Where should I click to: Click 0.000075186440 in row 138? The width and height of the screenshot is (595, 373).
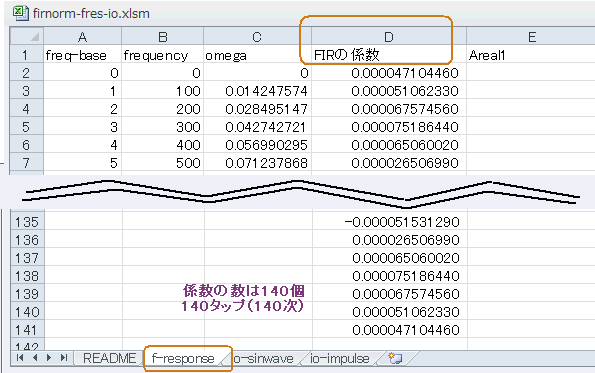pos(390,275)
